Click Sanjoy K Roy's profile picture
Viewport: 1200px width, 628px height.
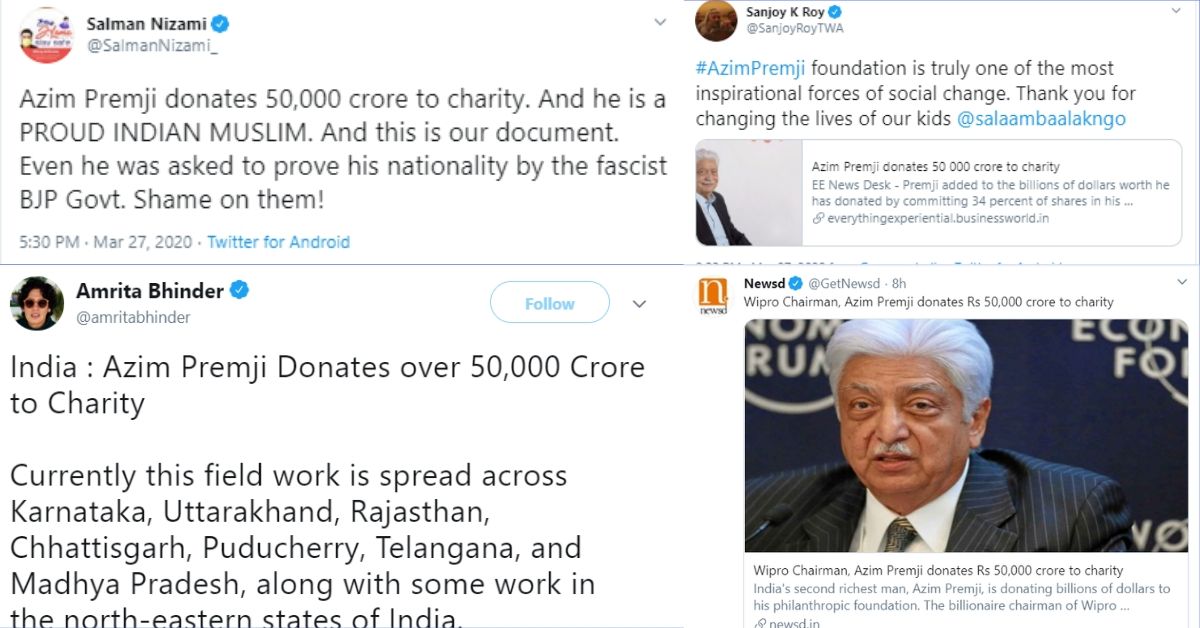tap(716, 20)
